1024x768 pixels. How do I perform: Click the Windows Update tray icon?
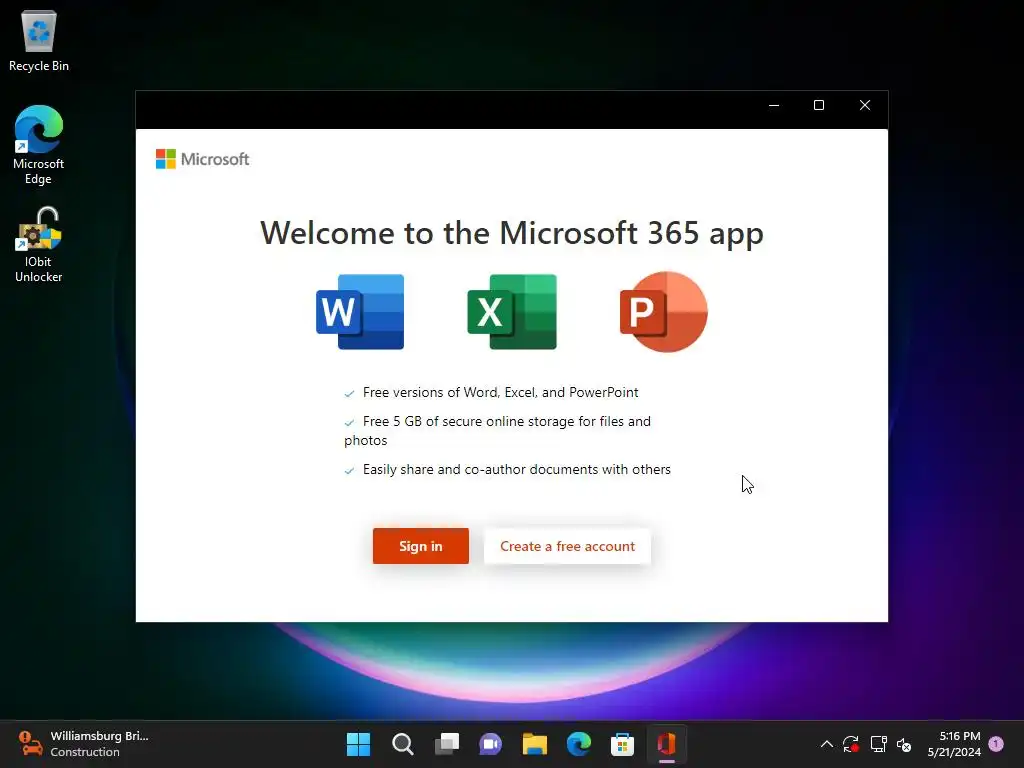pyautogui.click(x=850, y=744)
